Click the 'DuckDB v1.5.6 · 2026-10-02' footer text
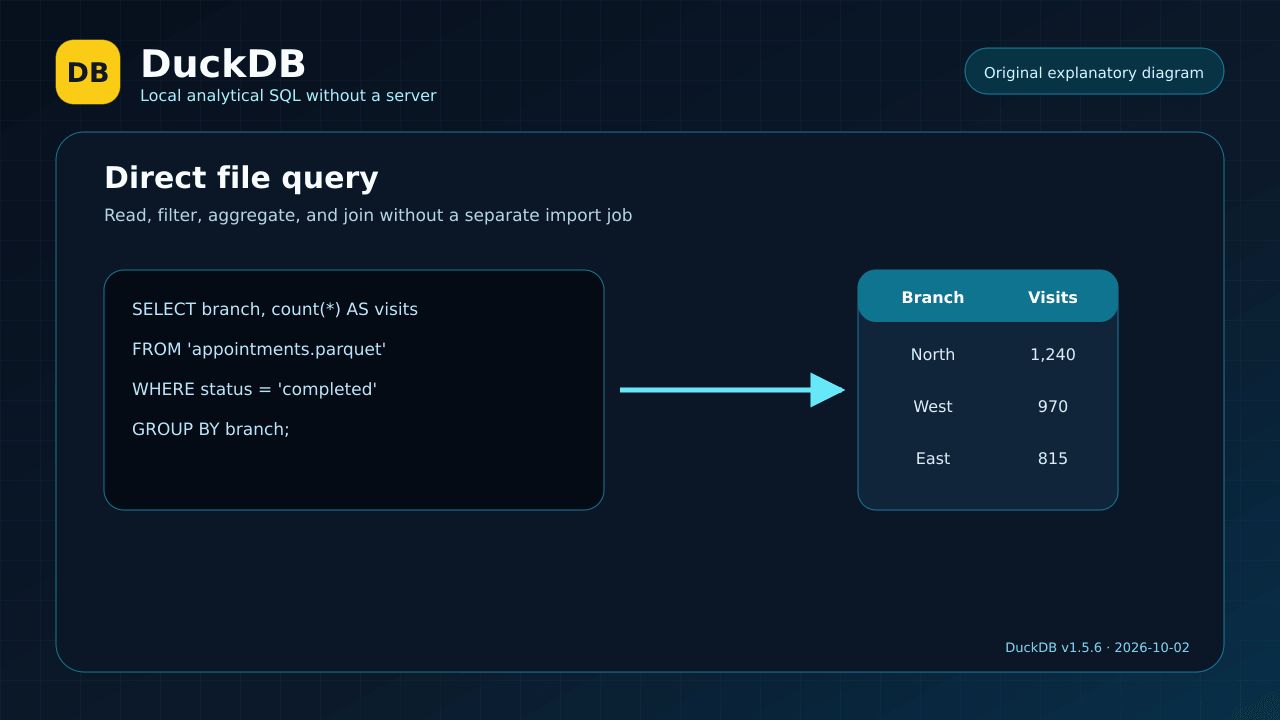This screenshot has width=1280, height=720. point(1097,648)
